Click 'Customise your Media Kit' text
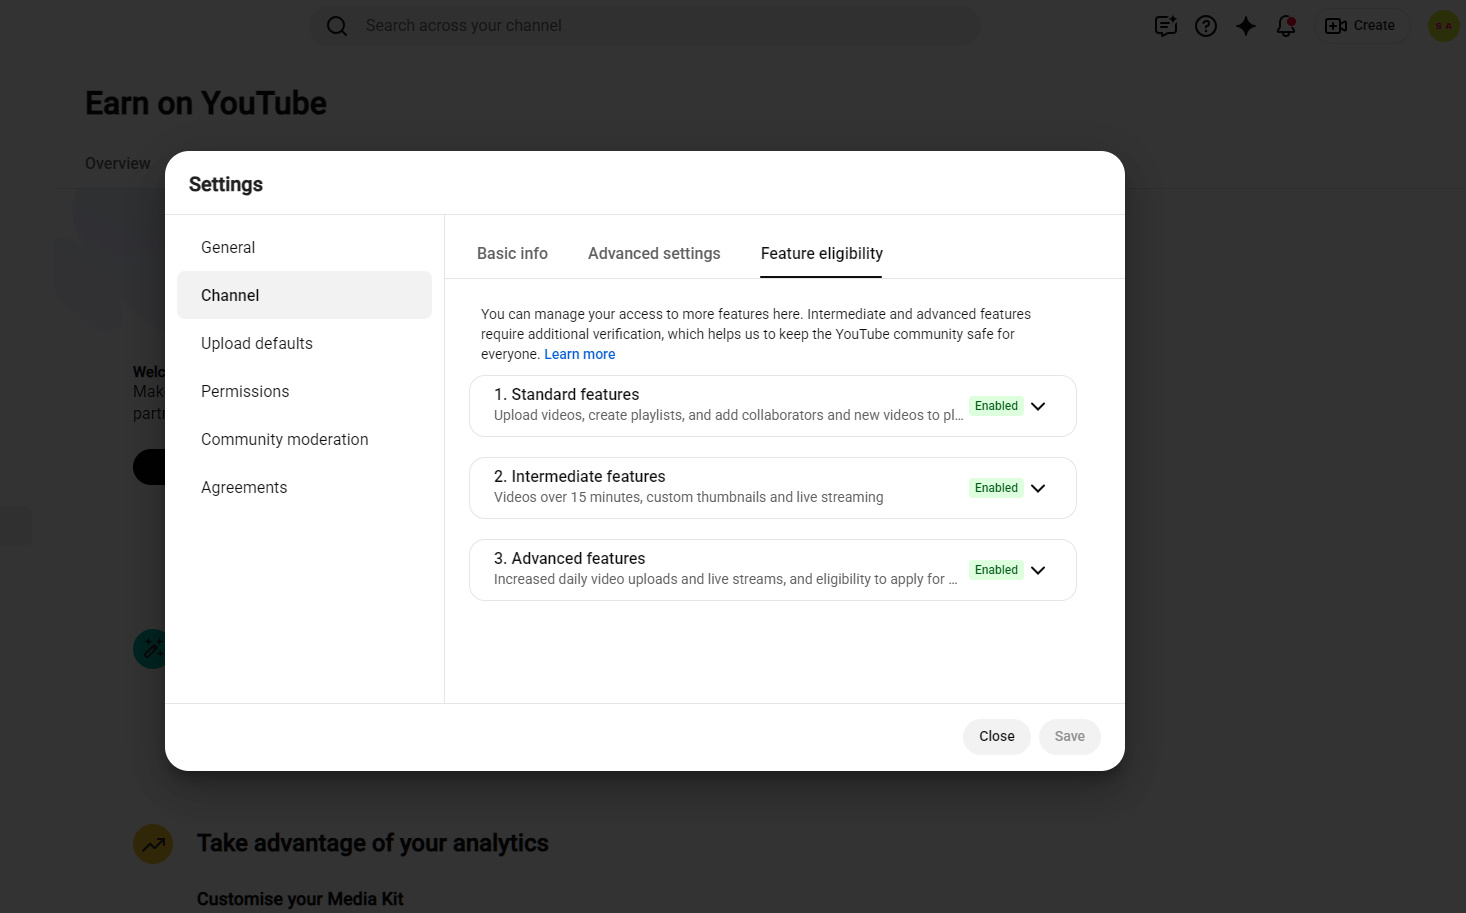1466x913 pixels. pyautogui.click(x=300, y=899)
